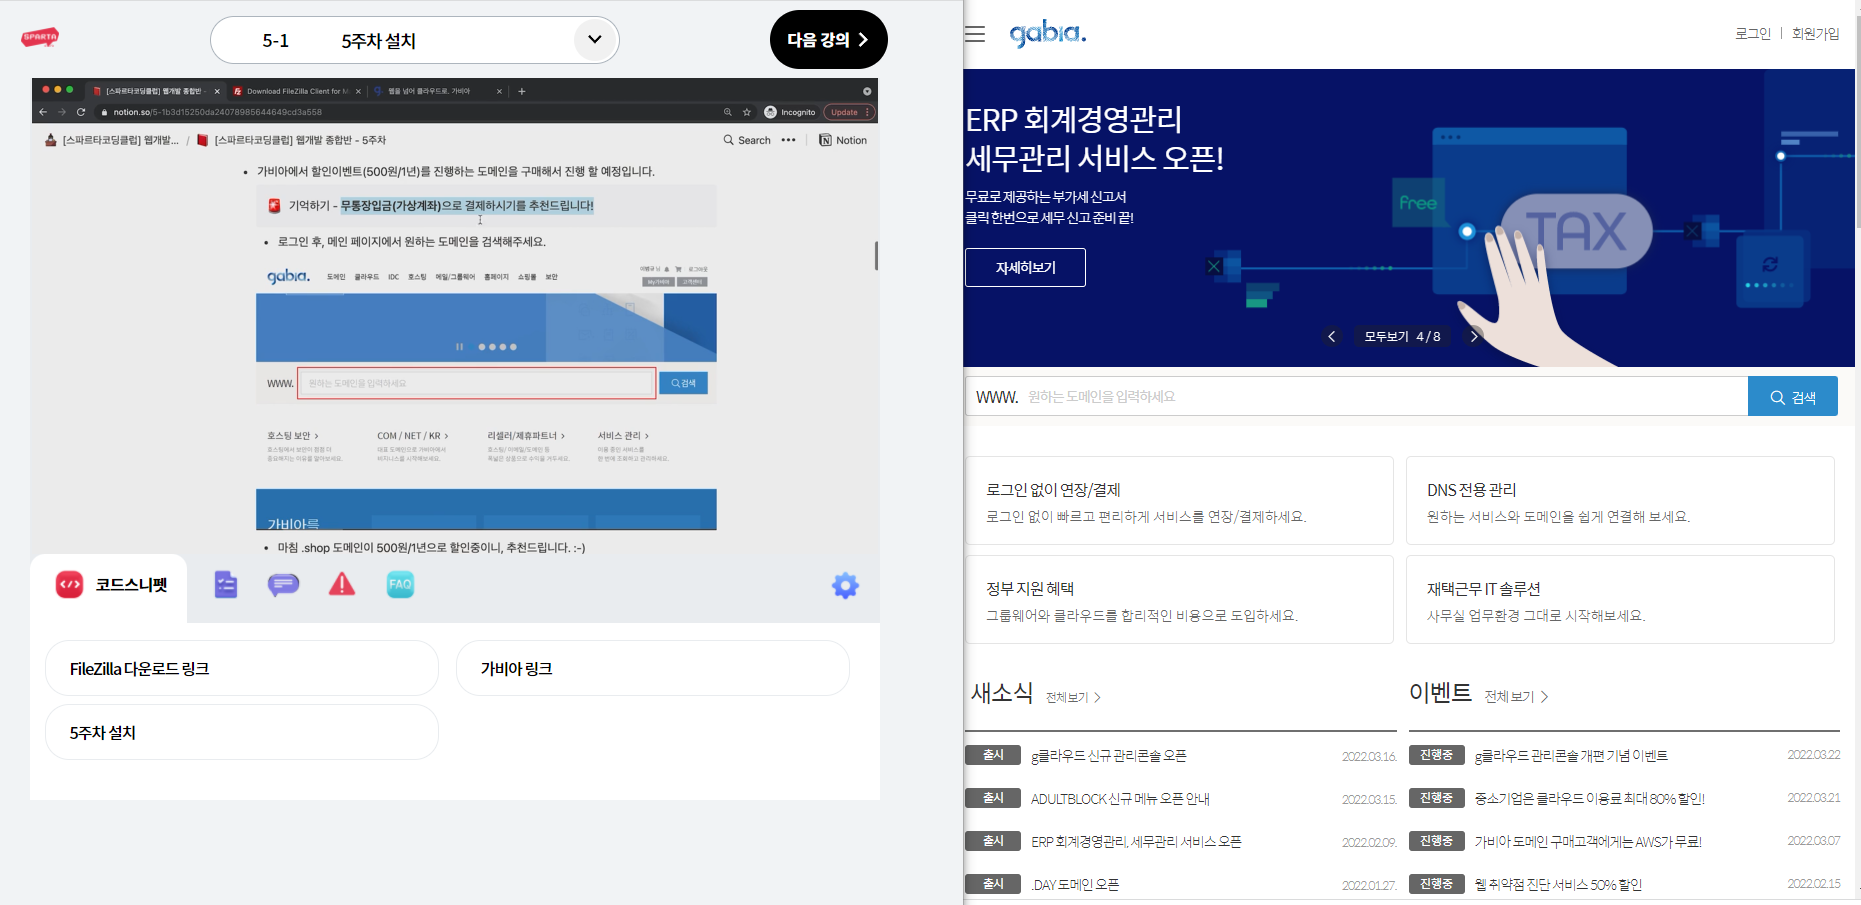This screenshot has width=1861, height=905.
Task: Click the gabia logo
Action: [1048, 34]
